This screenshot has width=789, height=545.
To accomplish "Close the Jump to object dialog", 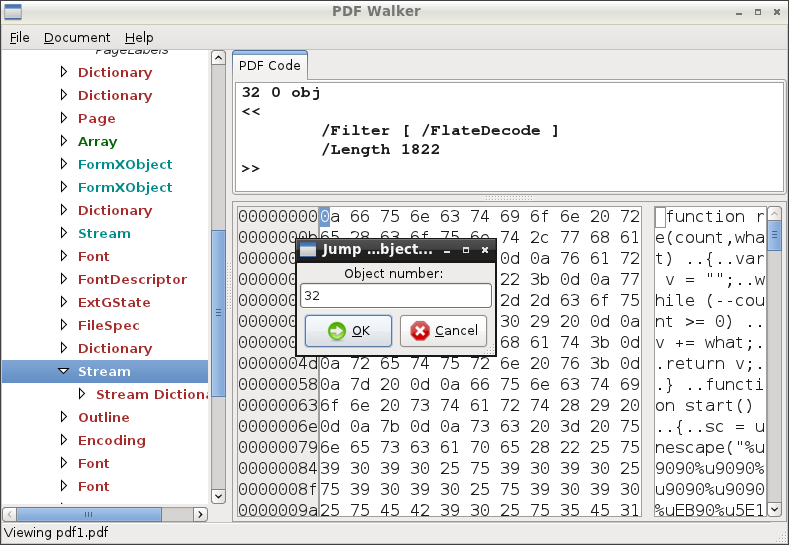I will click(x=485, y=250).
